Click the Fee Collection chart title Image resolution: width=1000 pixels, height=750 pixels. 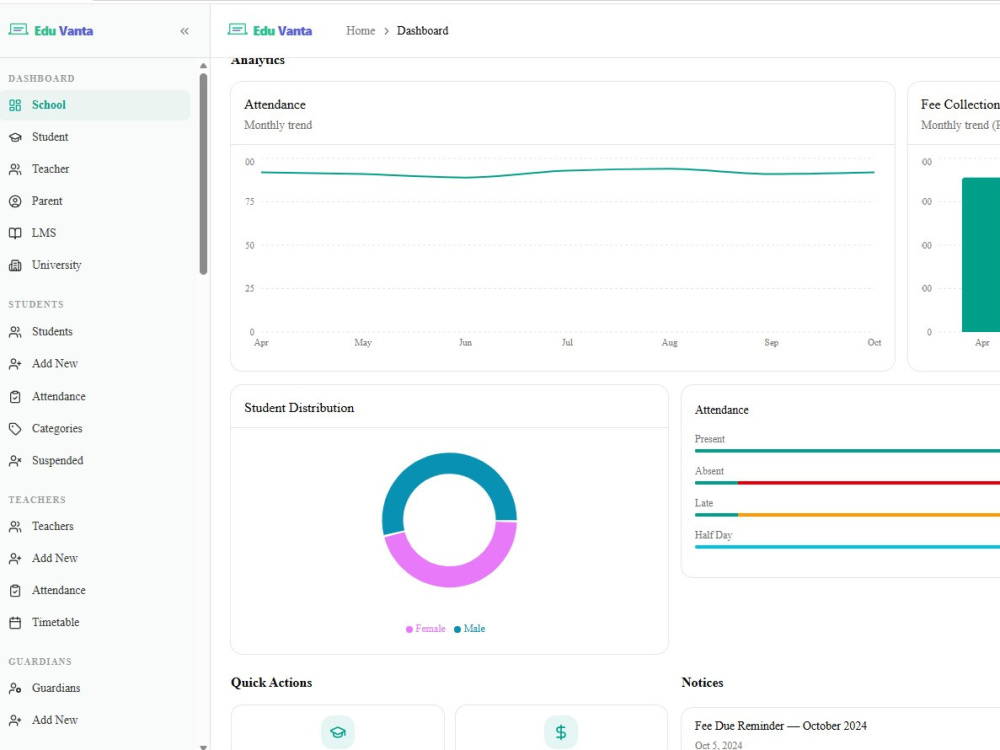coord(960,105)
